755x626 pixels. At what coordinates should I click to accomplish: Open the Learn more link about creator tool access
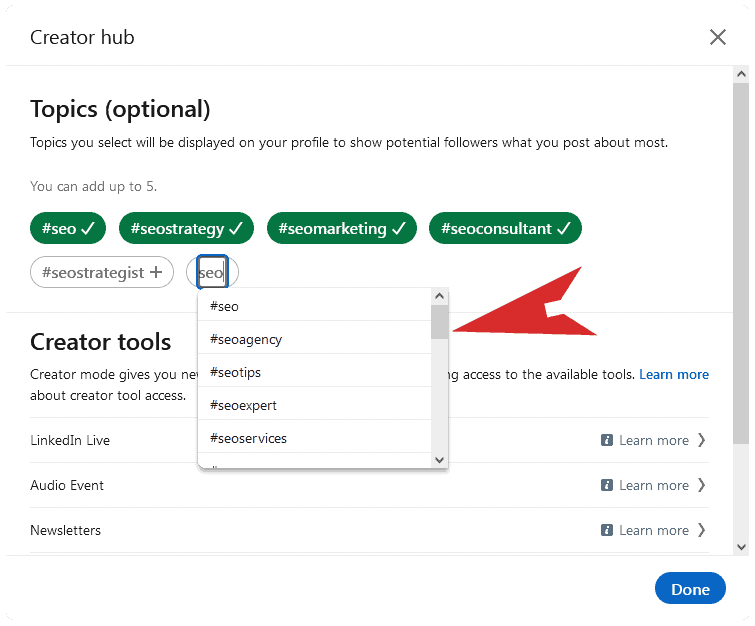point(674,375)
